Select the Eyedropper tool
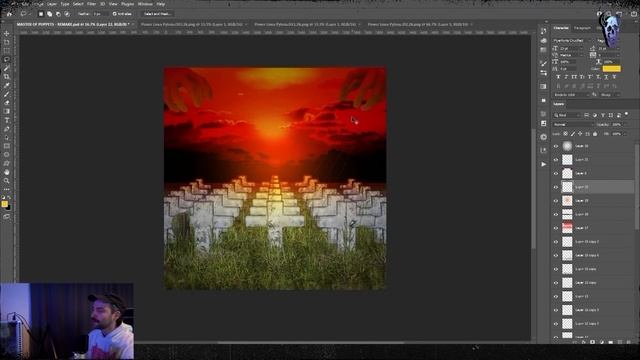Screen dimensions: 640x360 click(7, 85)
